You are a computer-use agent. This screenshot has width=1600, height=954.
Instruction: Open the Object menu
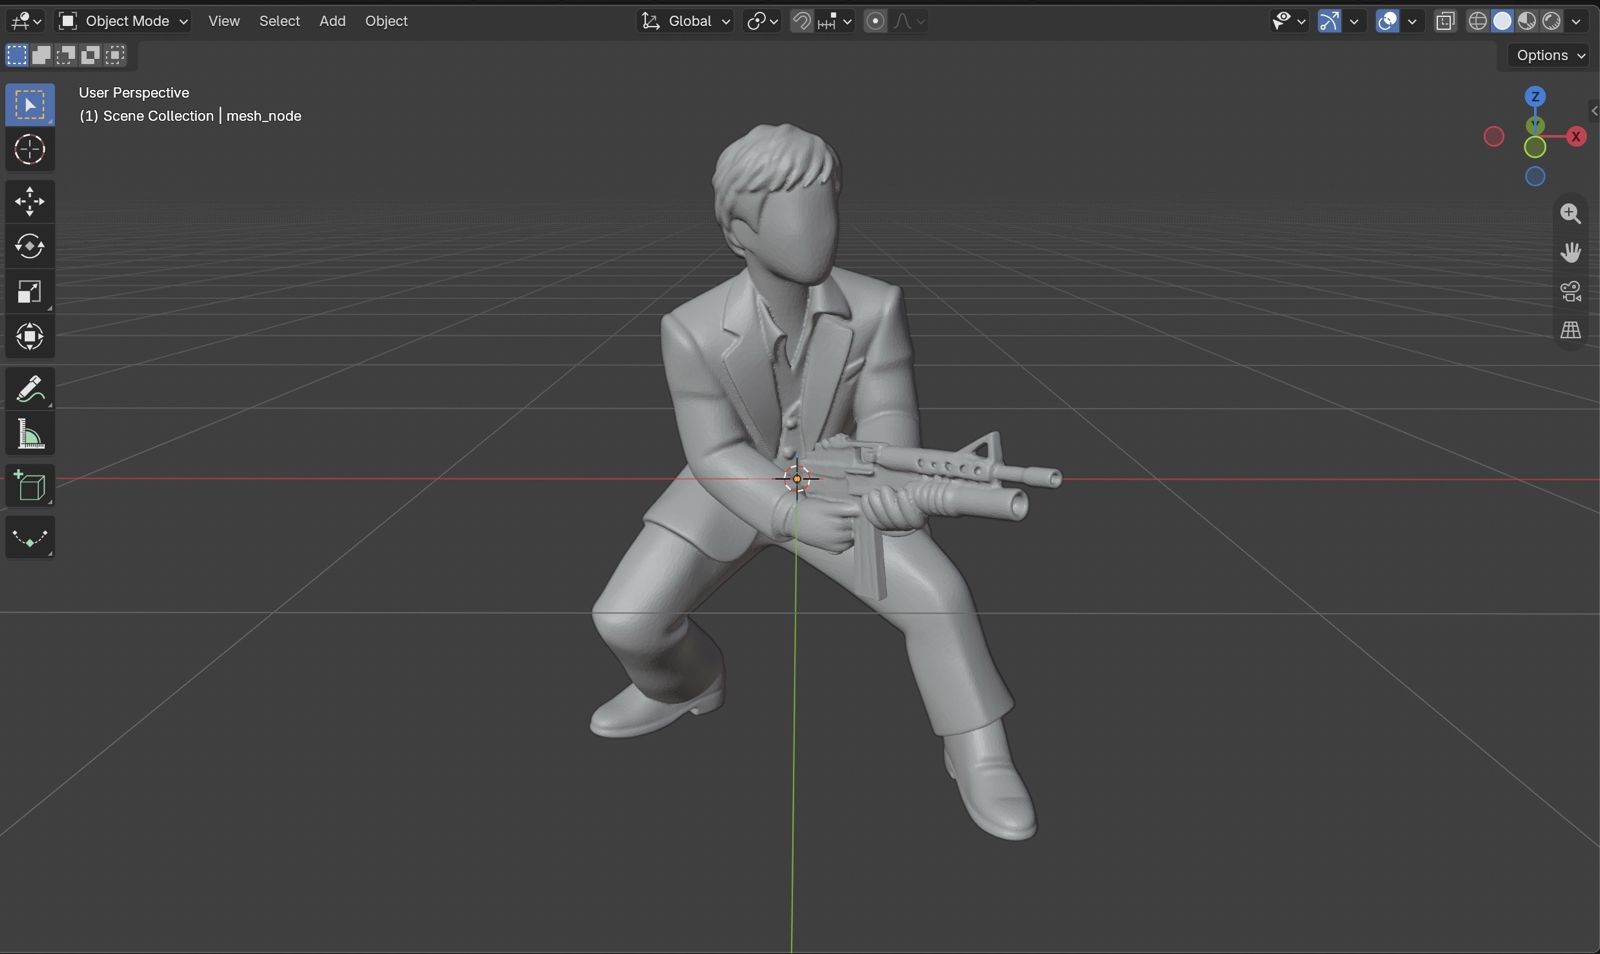point(386,21)
